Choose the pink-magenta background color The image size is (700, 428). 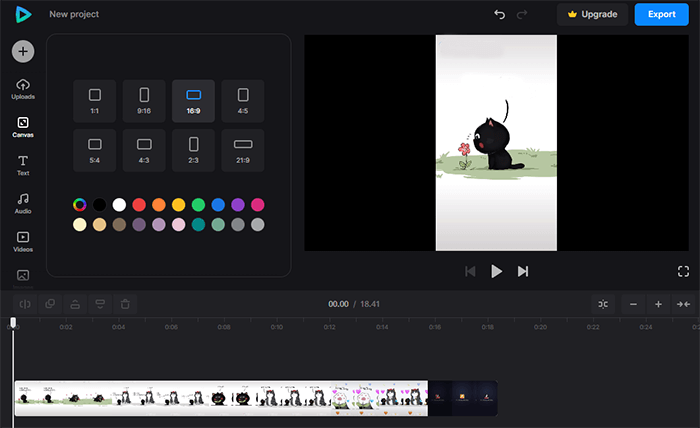[x=258, y=205]
